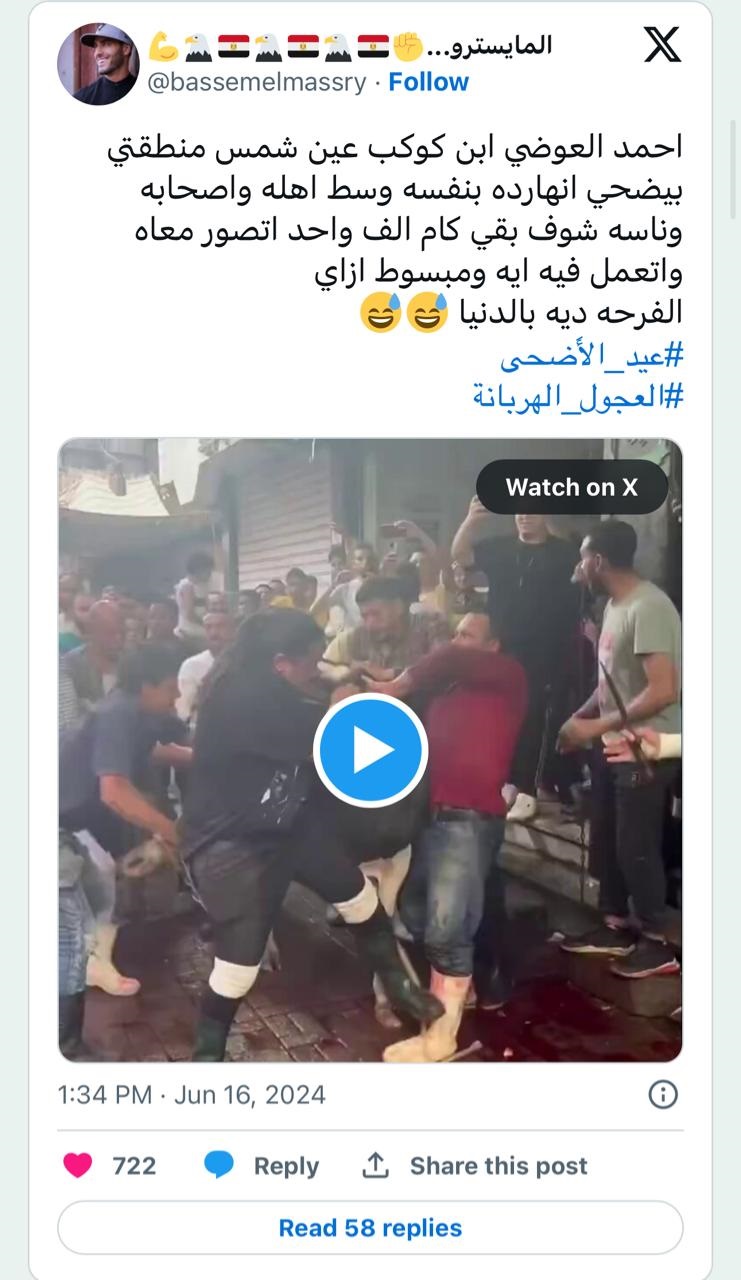741x1280 pixels.
Task: Click the Arabic tweet text body
Action: [x=396, y=231]
